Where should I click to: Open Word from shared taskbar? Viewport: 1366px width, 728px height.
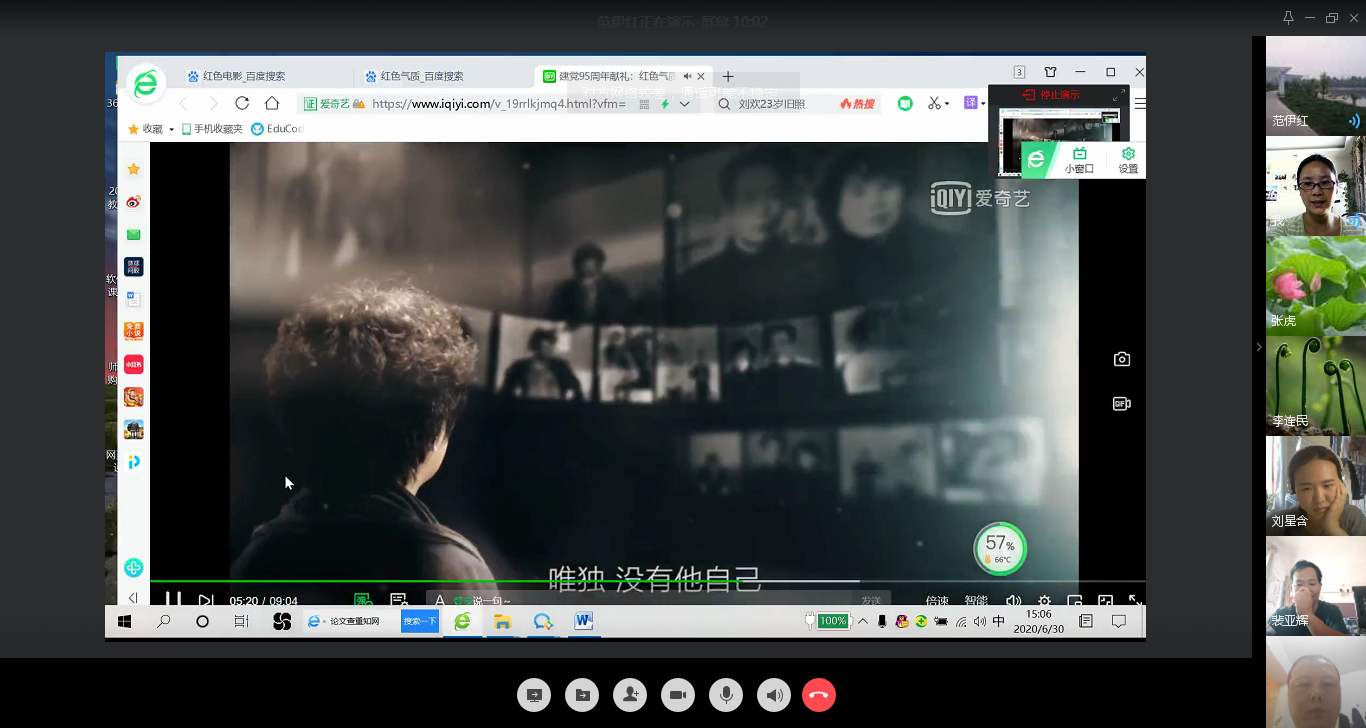pos(584,621)
